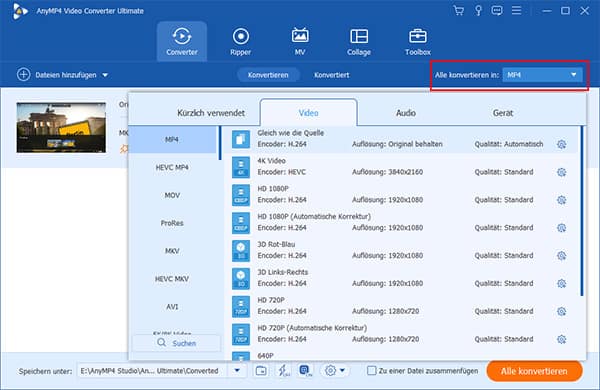Choose the 3D Rot-Blau preset
The width and height of the screenshot is (600, 390).
pos(400,250)
